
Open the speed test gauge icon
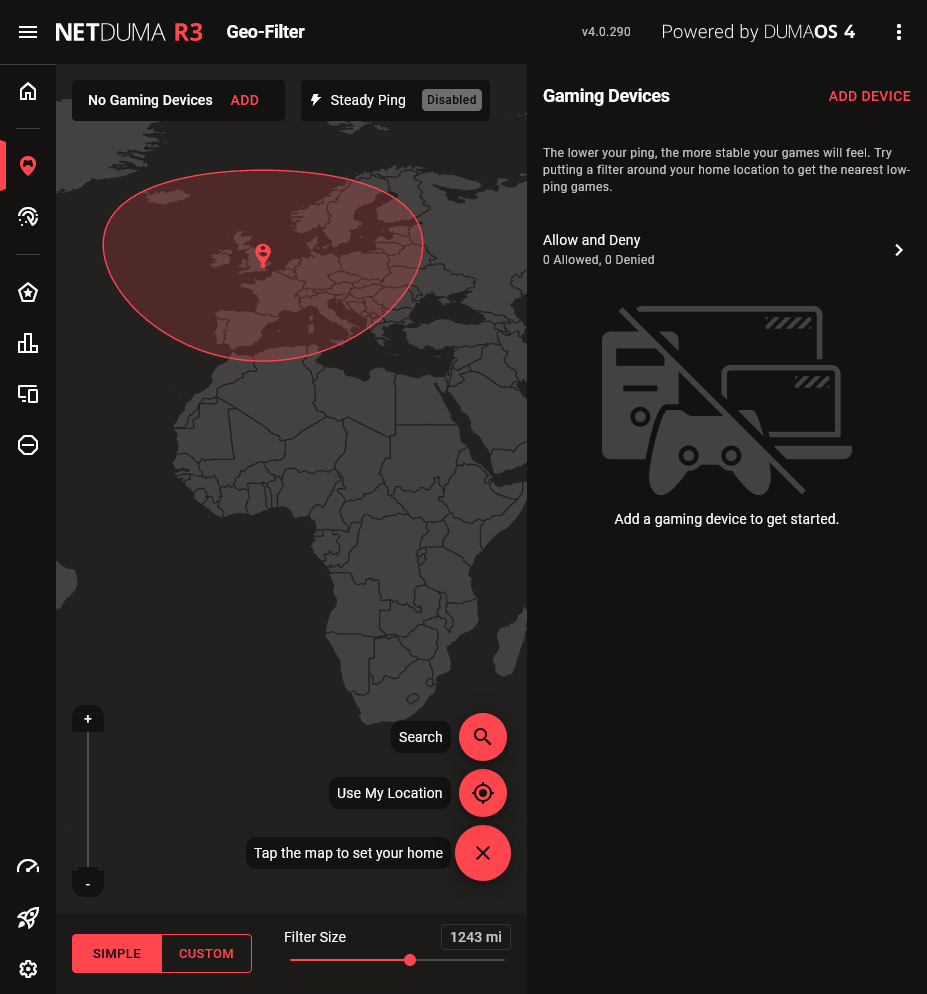click(28, 866)
